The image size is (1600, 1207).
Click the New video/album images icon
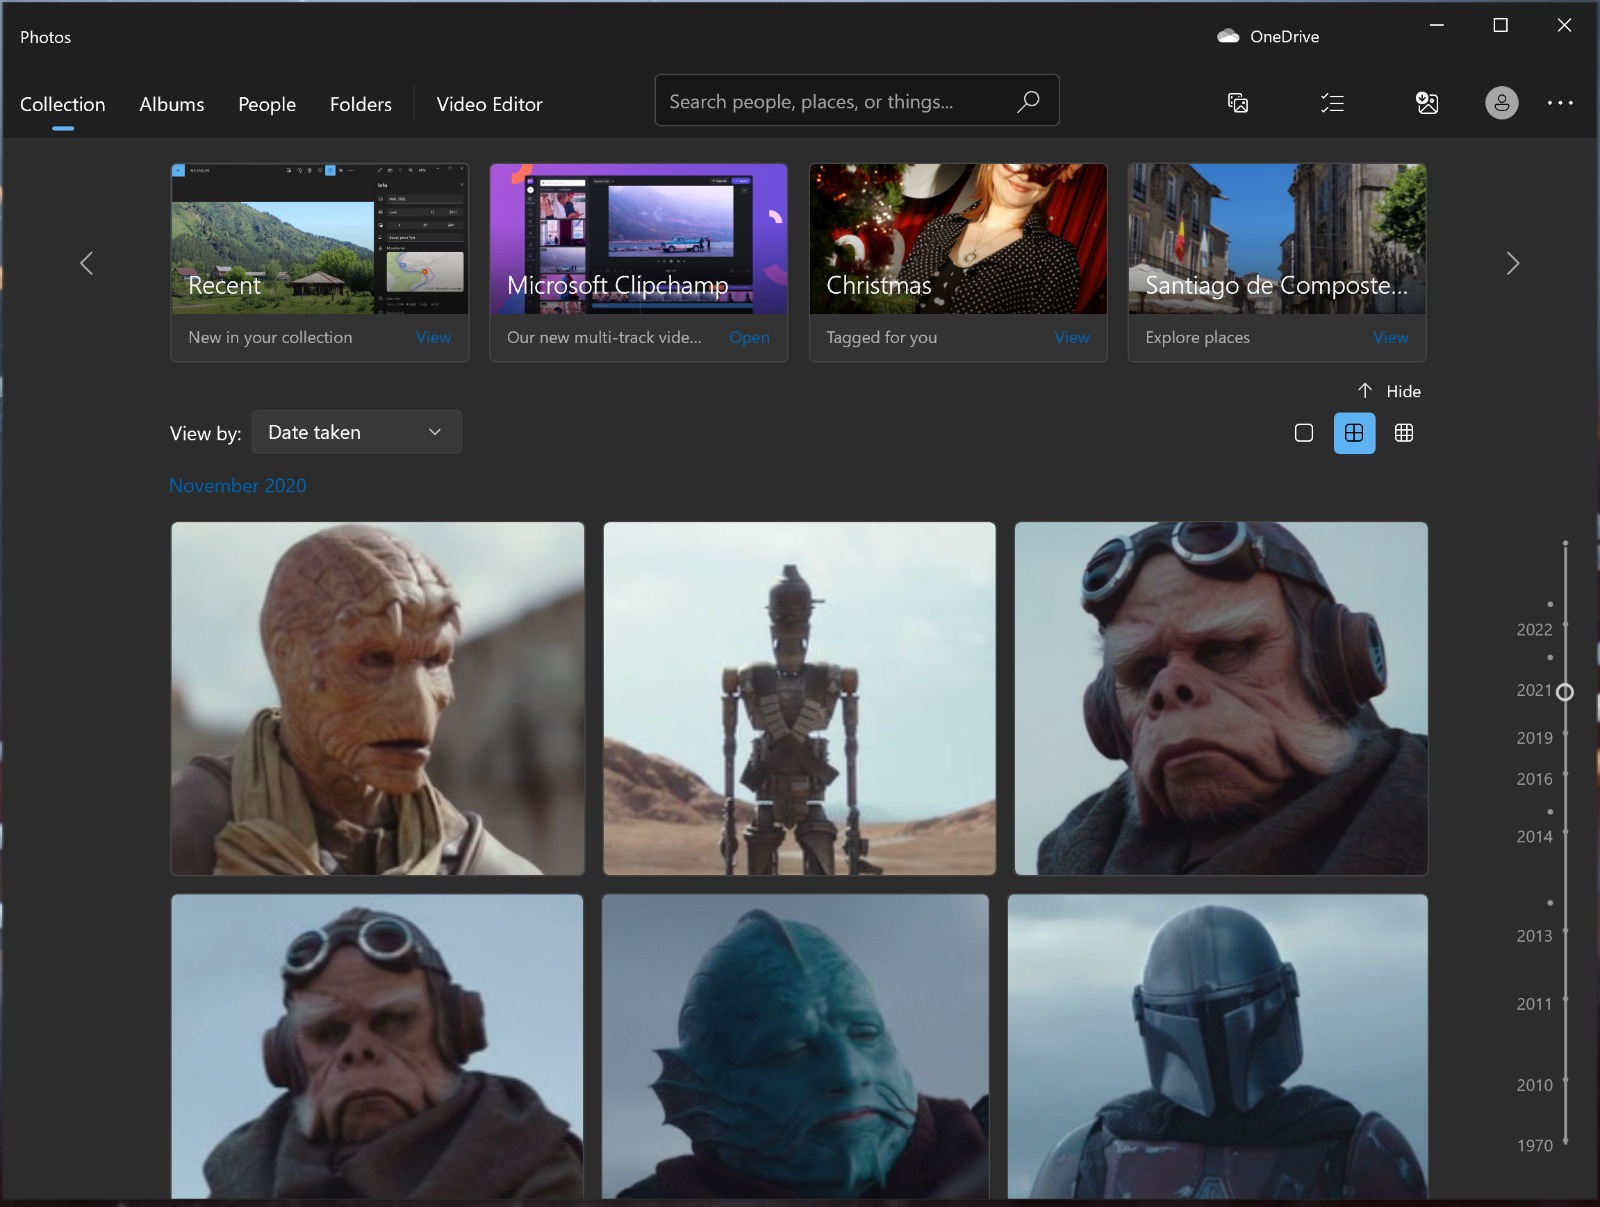[x=1238, y=103]
